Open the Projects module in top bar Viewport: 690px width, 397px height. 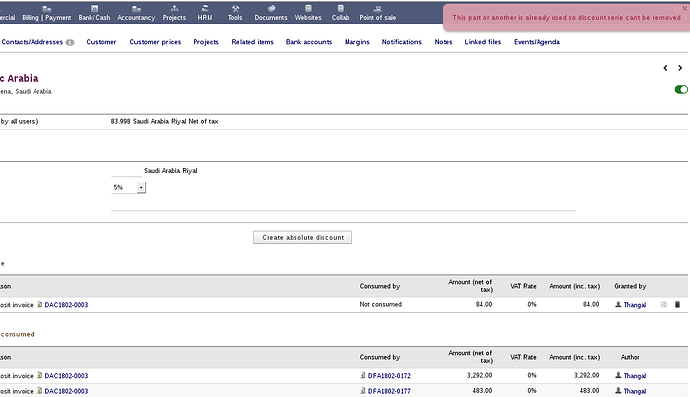174,13
